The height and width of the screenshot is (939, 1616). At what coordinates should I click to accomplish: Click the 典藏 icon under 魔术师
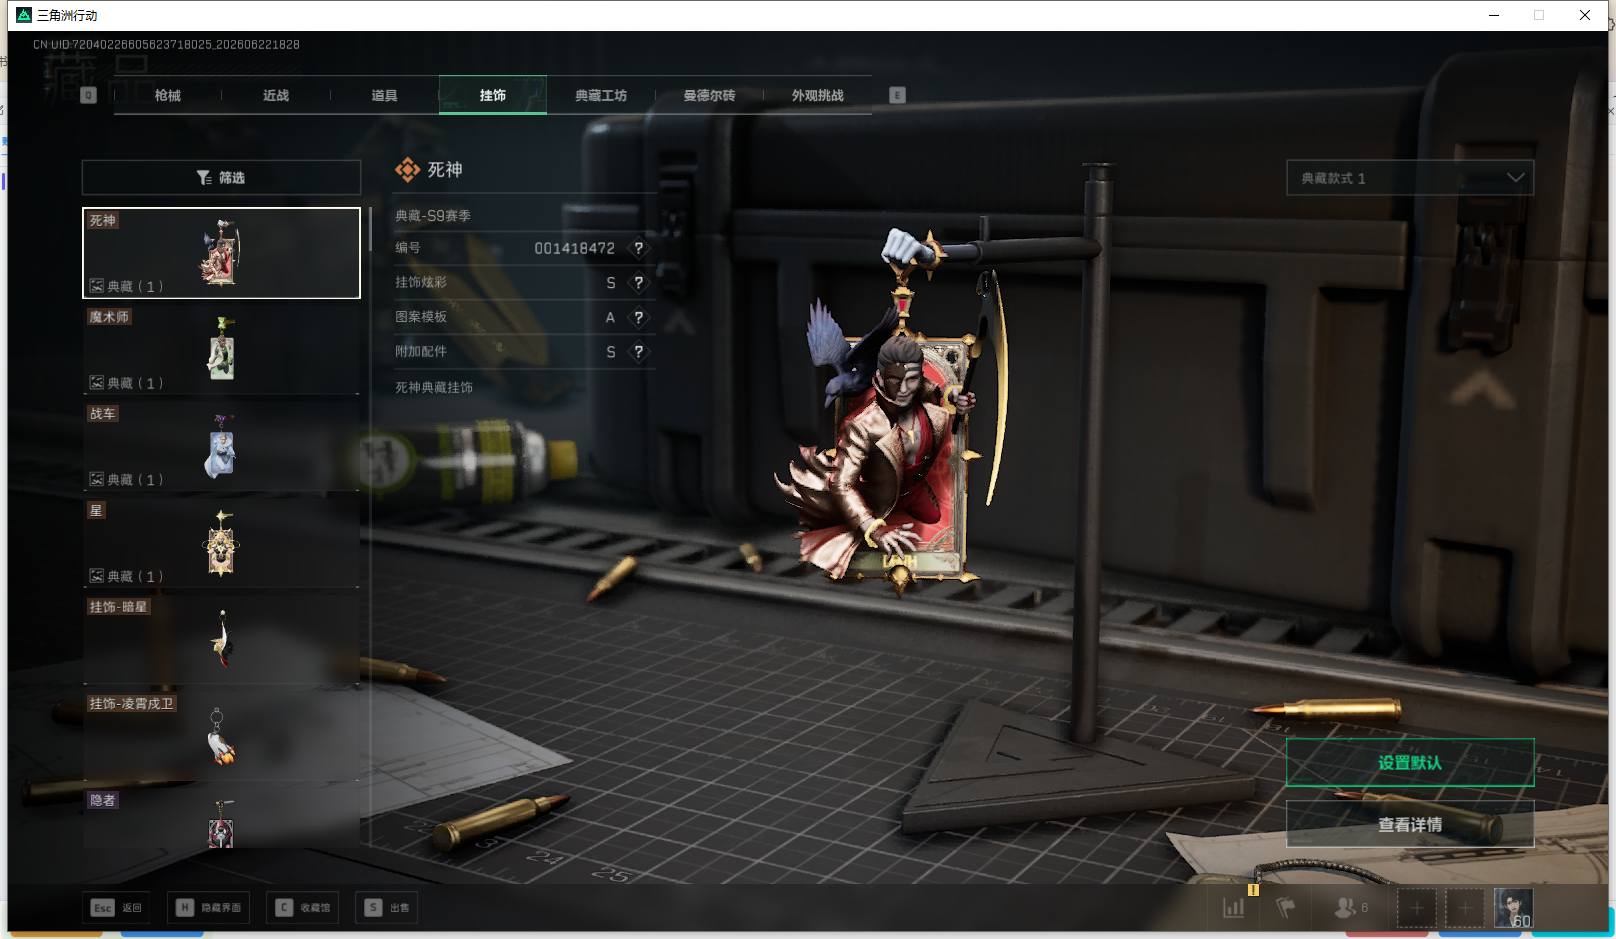tap(97, 383)
